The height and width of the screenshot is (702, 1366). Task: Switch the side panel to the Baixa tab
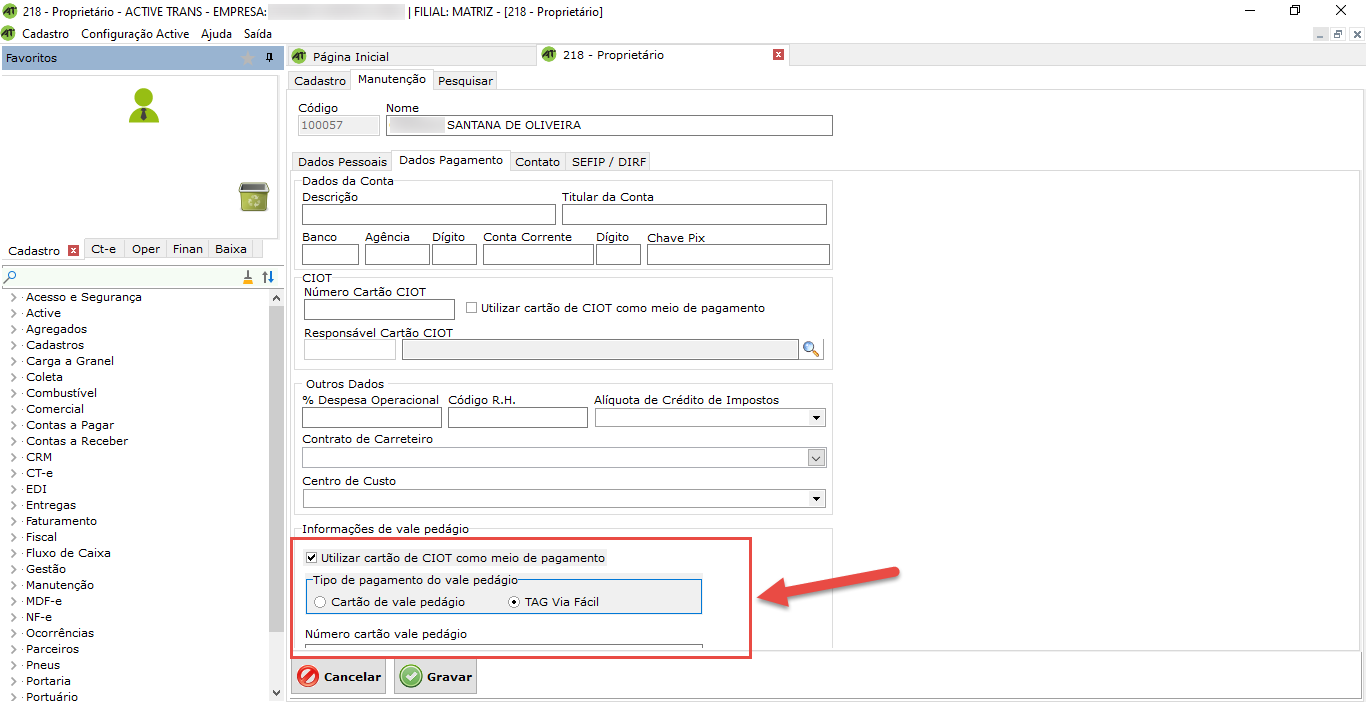[x=231, y=249]
